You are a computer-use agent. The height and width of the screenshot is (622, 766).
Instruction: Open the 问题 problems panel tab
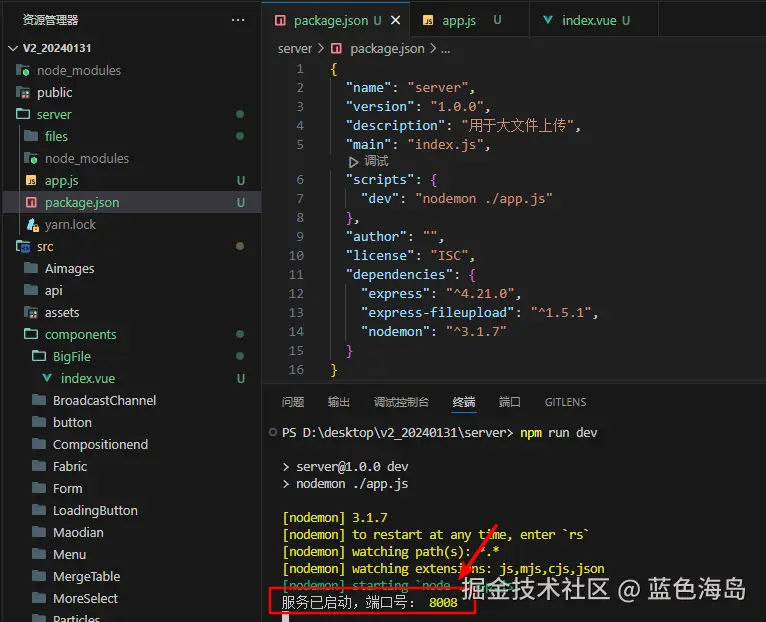click(x=293, y=402)
